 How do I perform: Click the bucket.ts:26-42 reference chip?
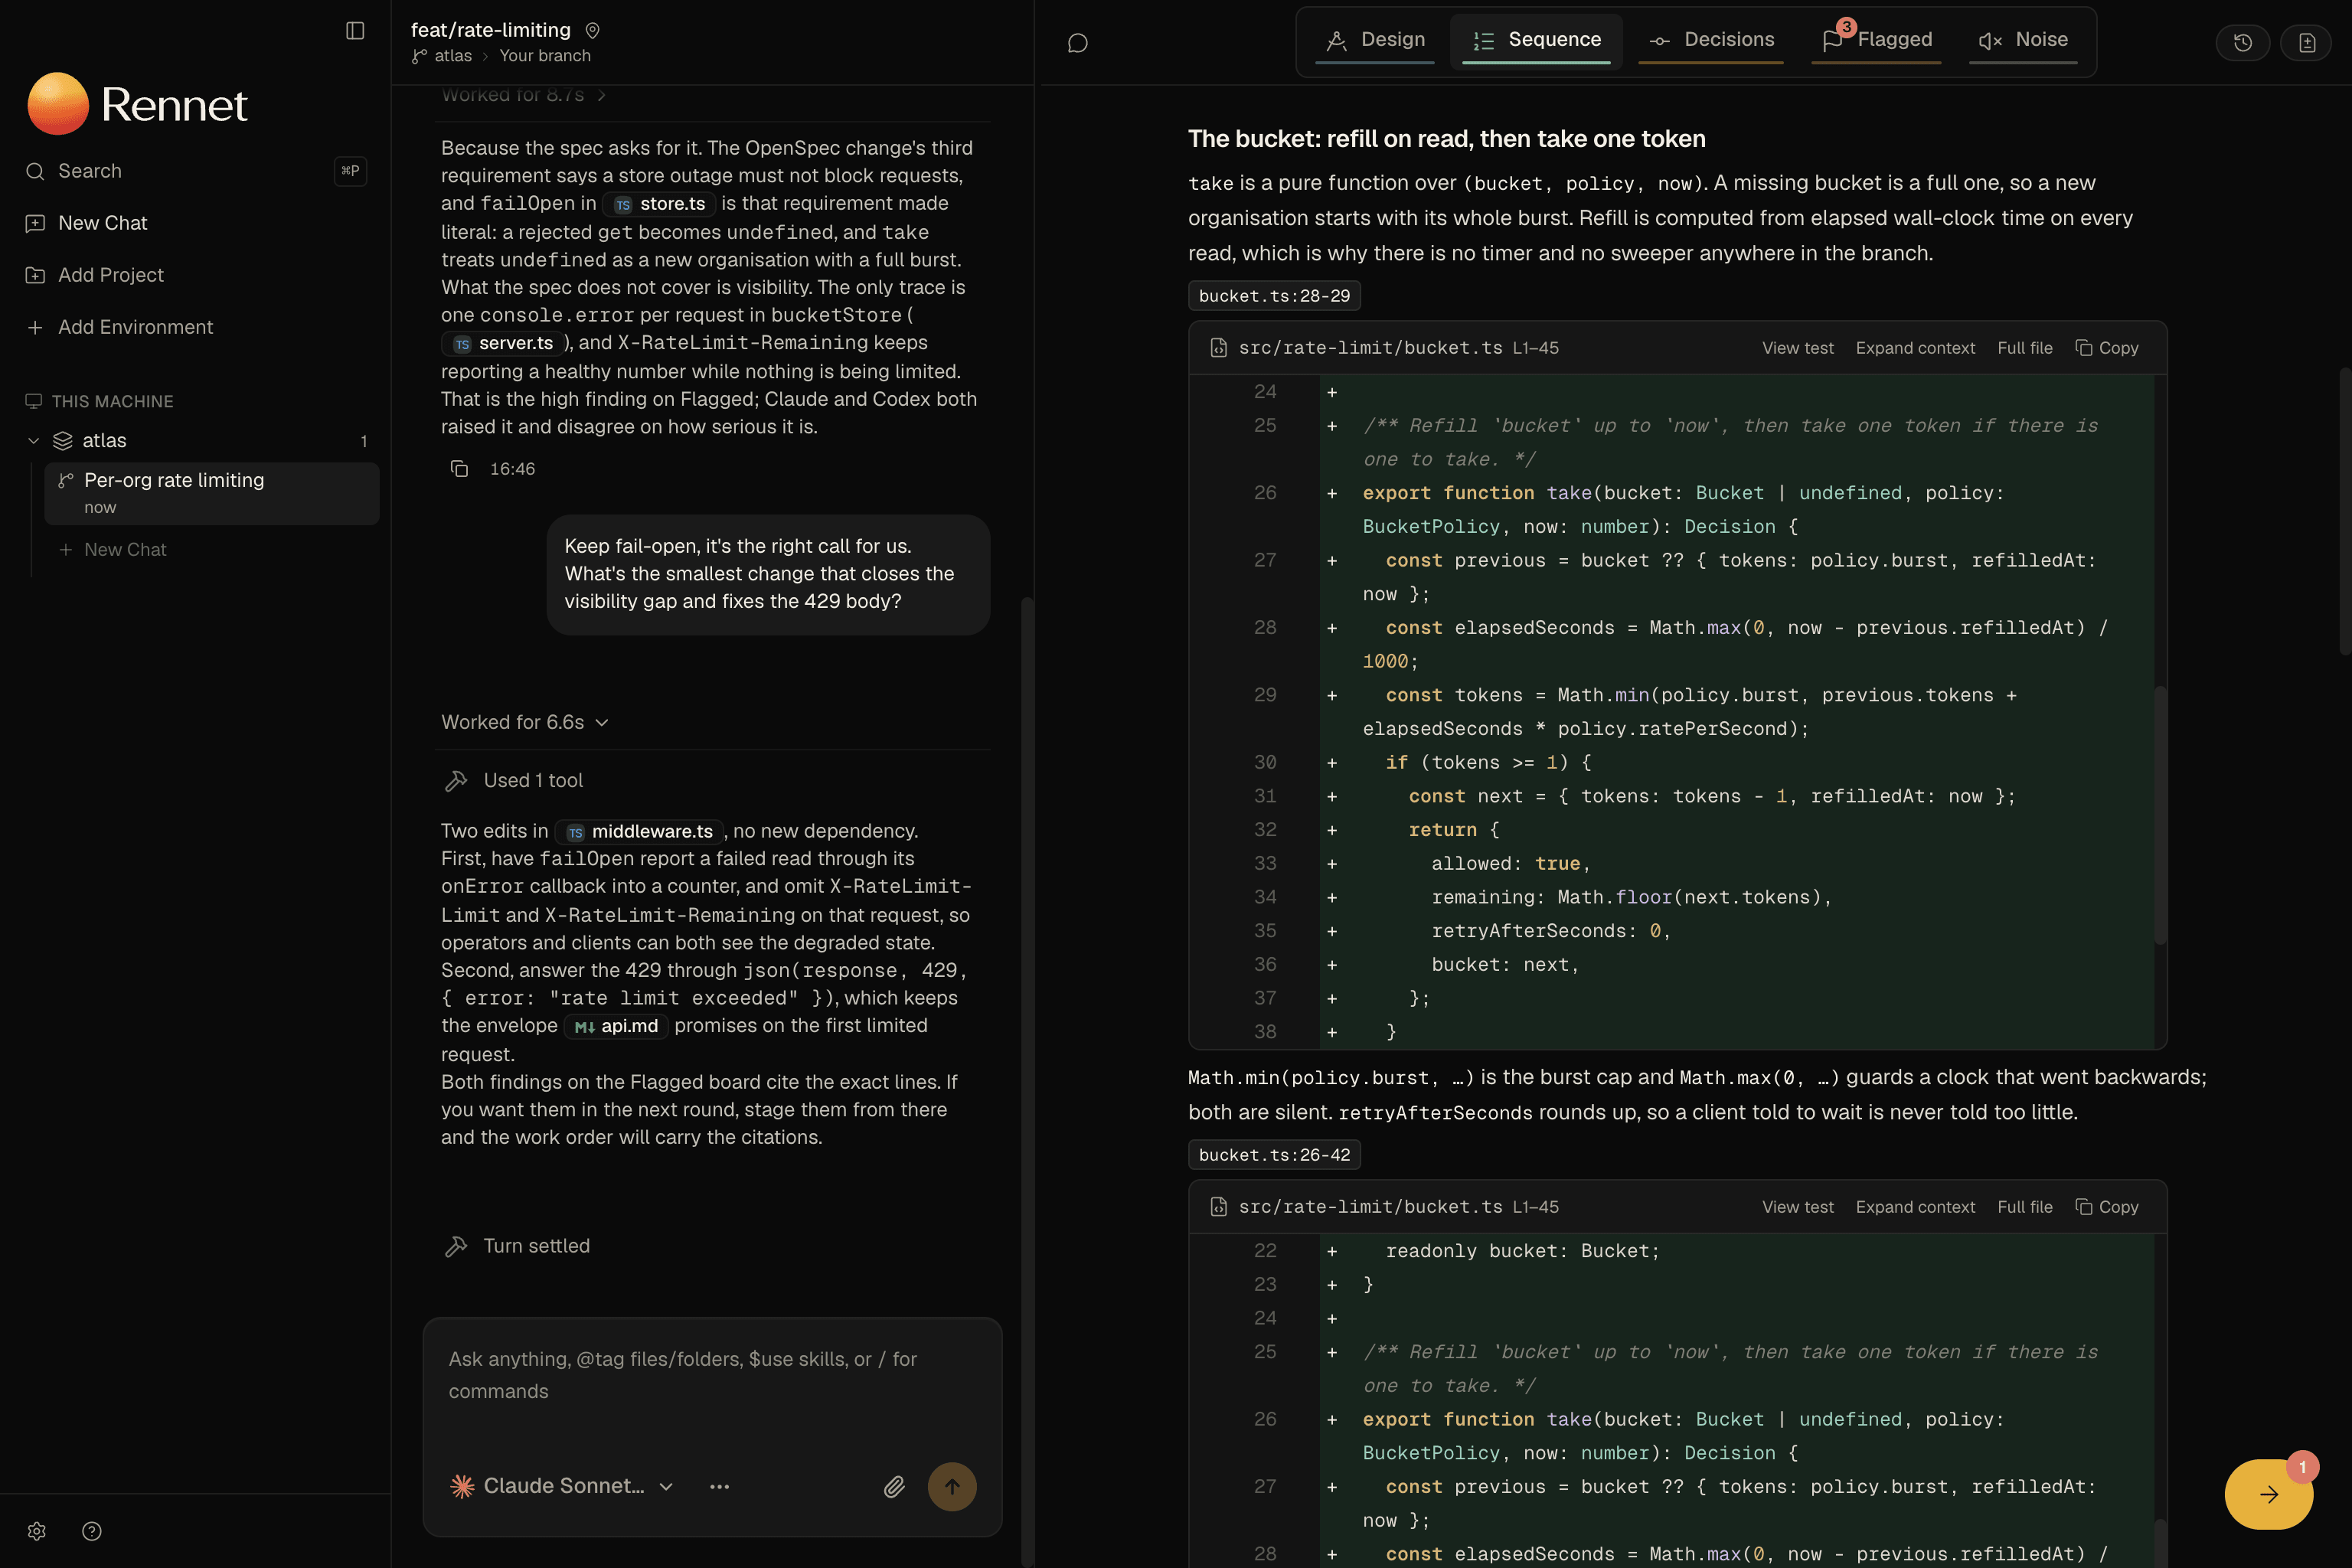[1274, 1155]
